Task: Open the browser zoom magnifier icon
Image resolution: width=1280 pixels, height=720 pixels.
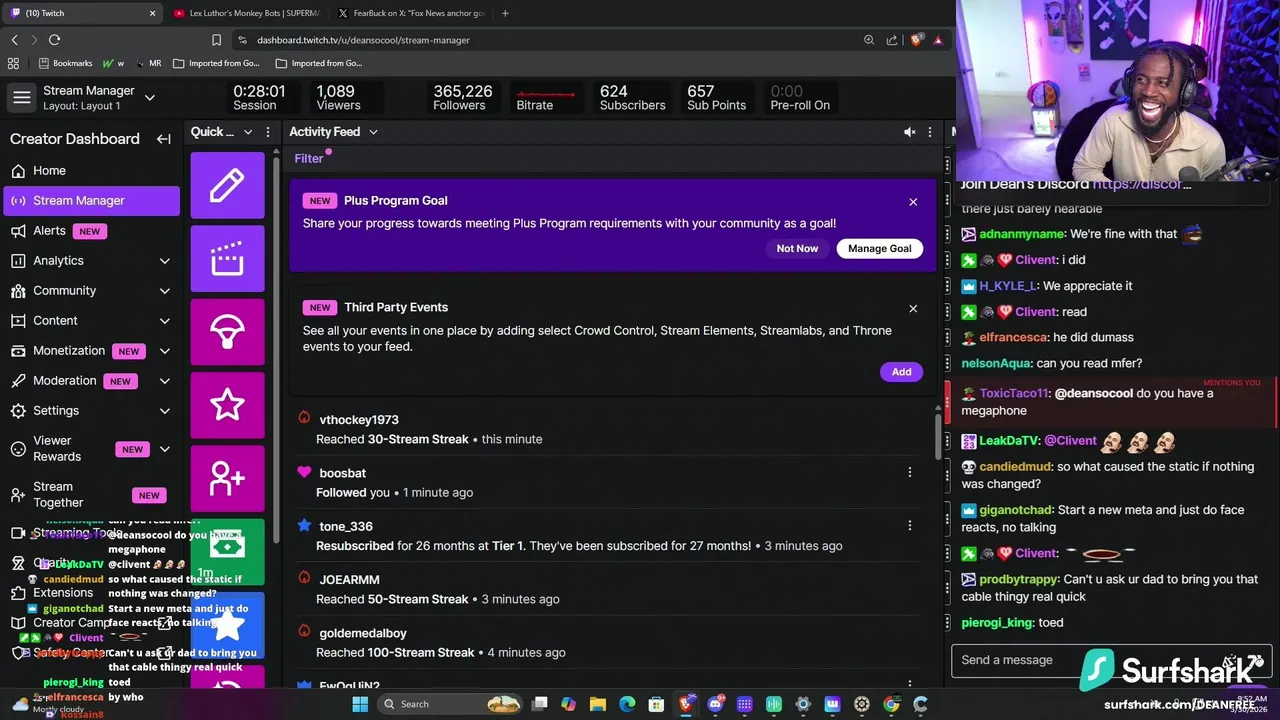Action: (869, 40)
